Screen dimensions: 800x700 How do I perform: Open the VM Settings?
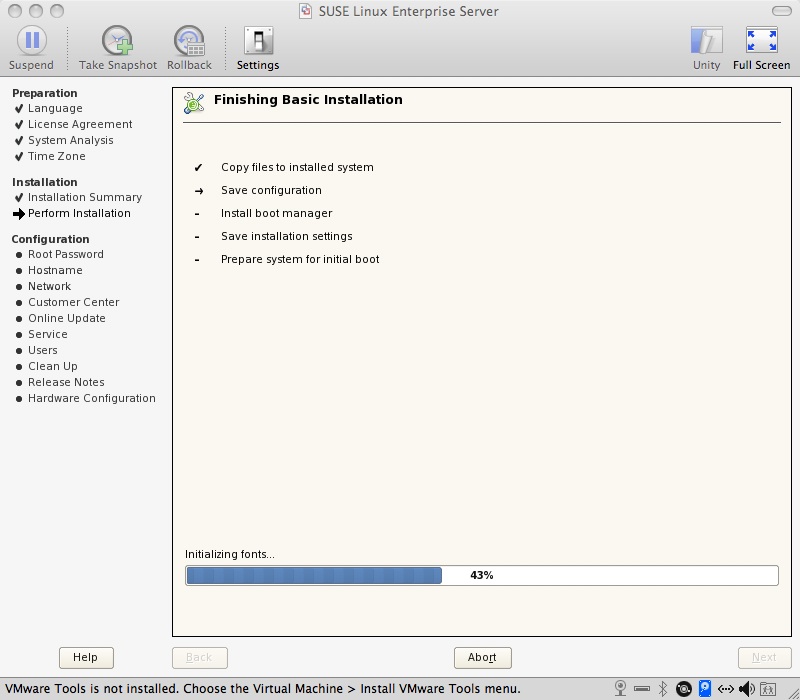258,48
